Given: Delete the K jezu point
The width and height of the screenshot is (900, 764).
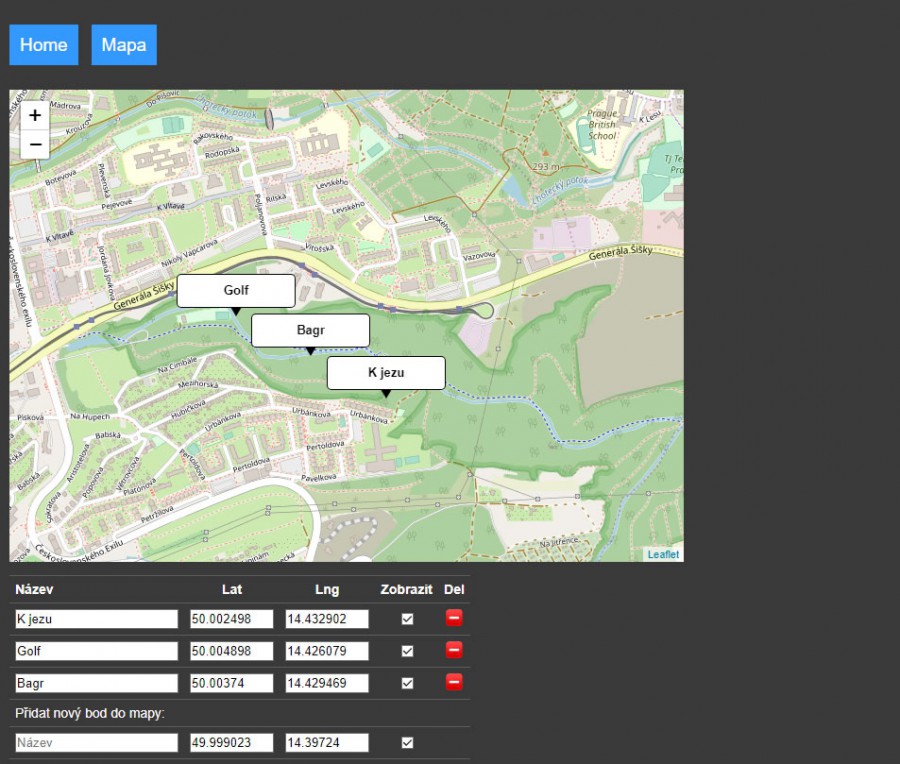Looking at the screenshot, I should pyautogui.click(x=454, y=618).
